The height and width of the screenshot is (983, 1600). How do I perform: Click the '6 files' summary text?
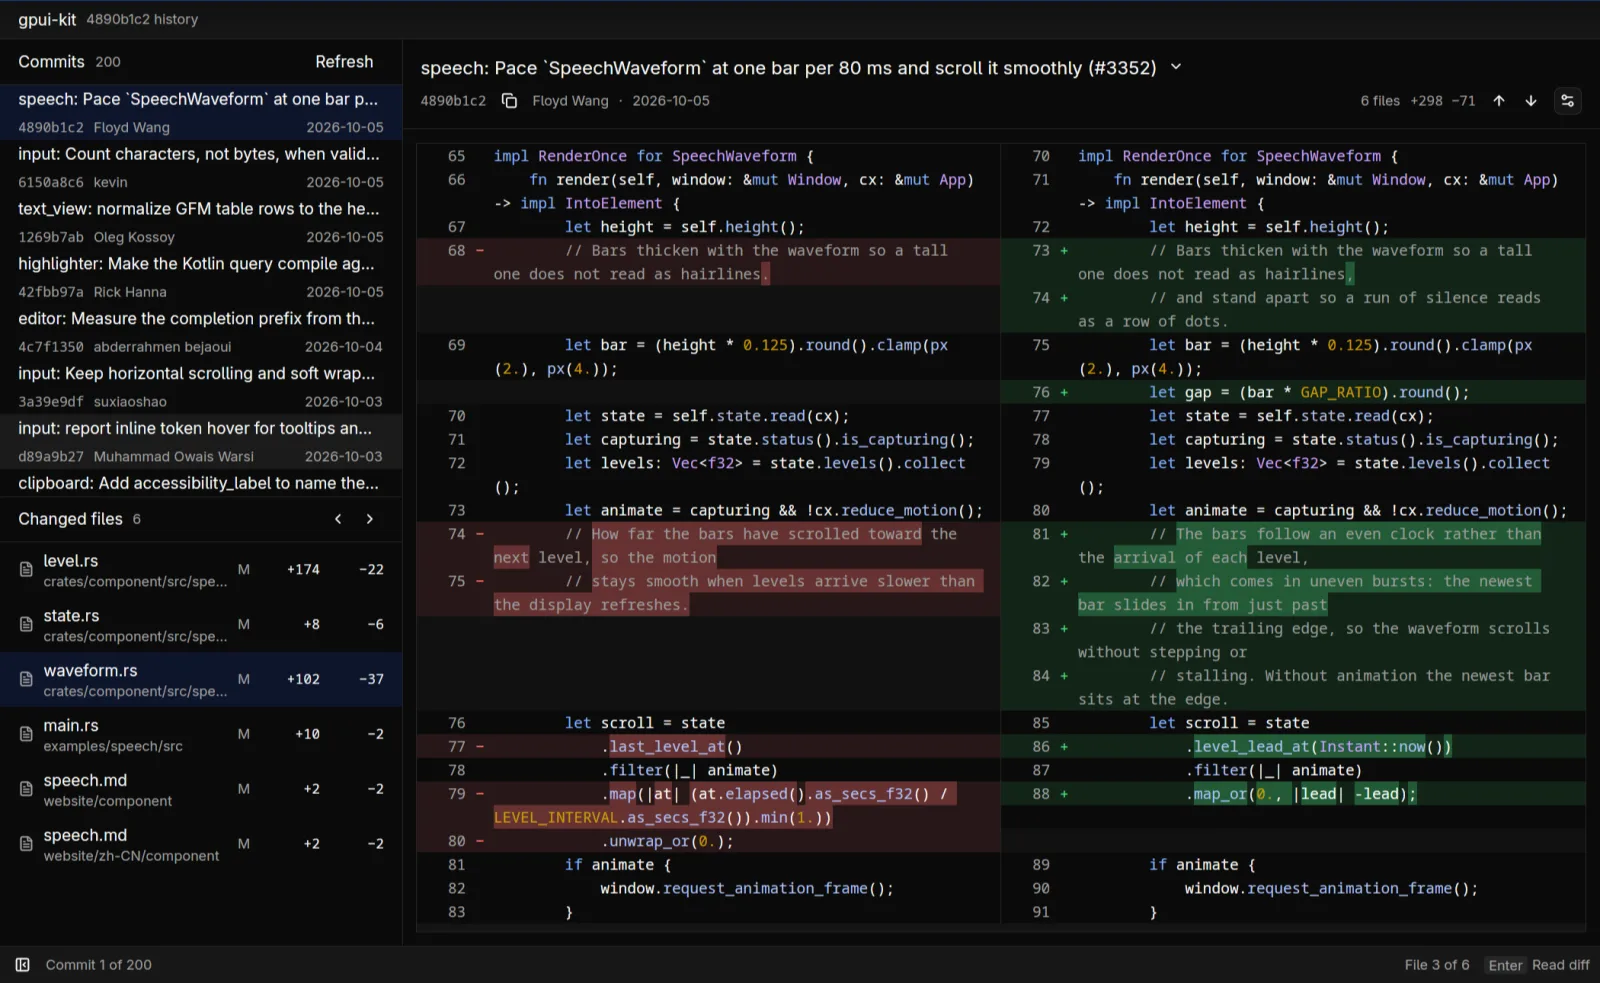[1380, 101]
